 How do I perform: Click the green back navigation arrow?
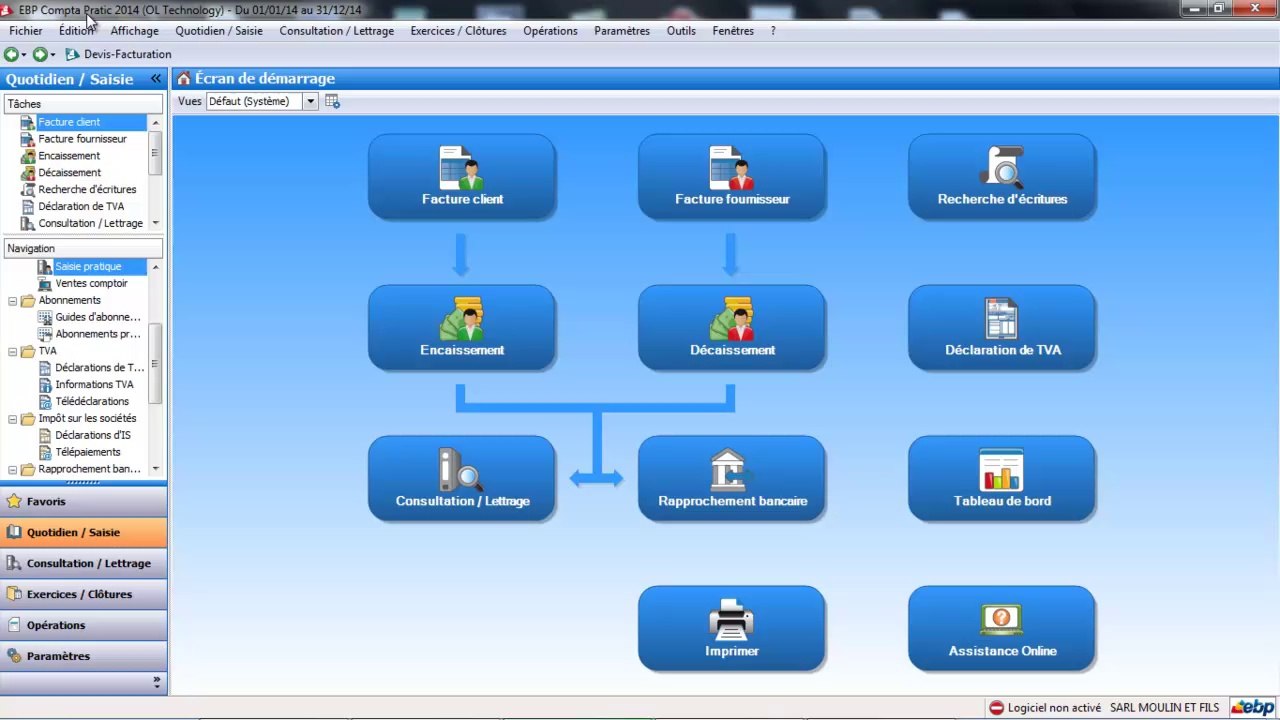click(11, 54)
